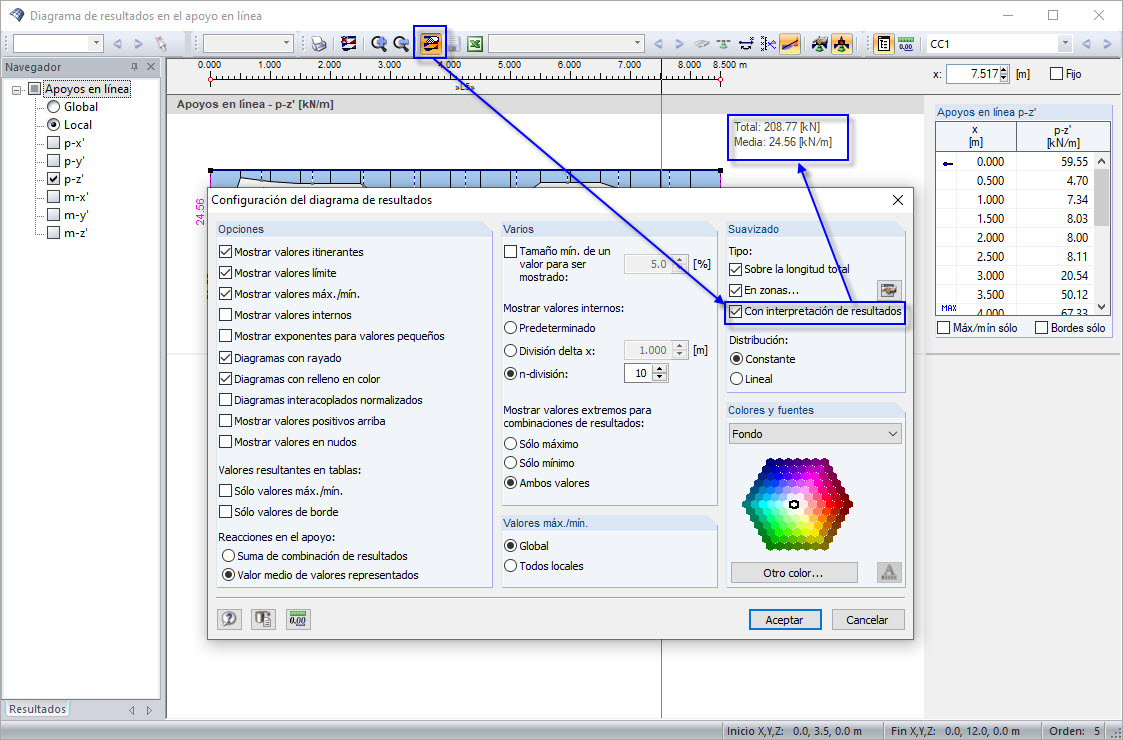Open the highlighted result diagram configuration tool

click(430, 43)
